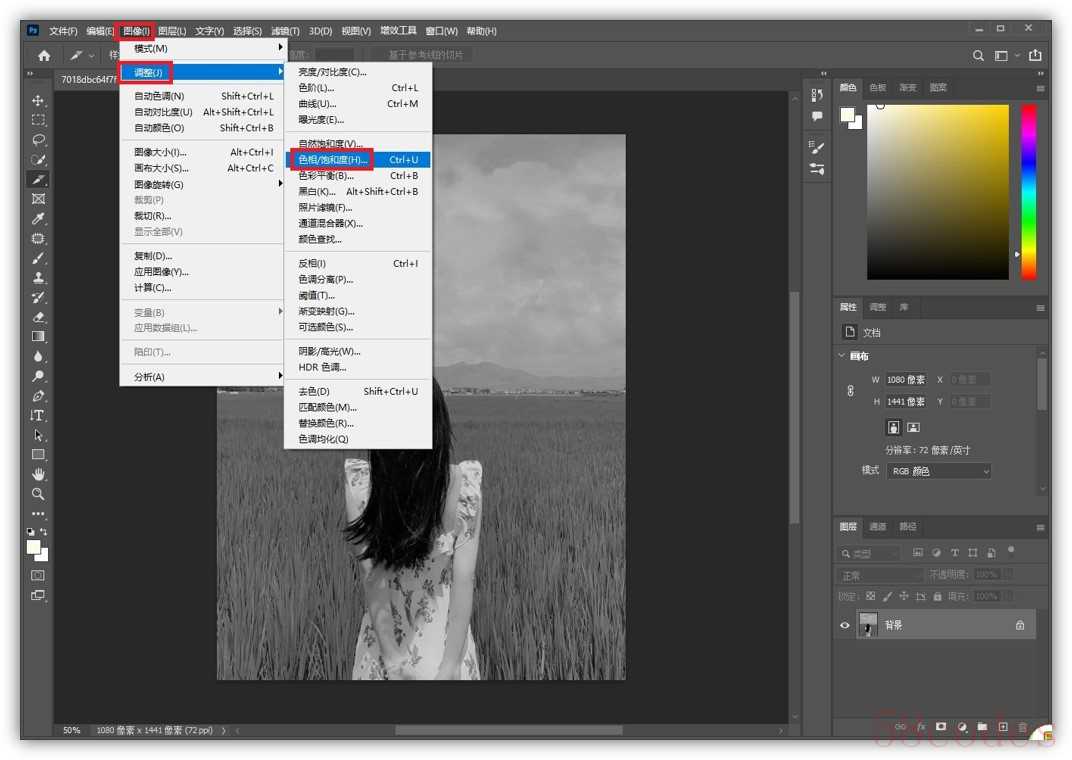
Task: Click the create new layer button
Action: (1002, 727)
